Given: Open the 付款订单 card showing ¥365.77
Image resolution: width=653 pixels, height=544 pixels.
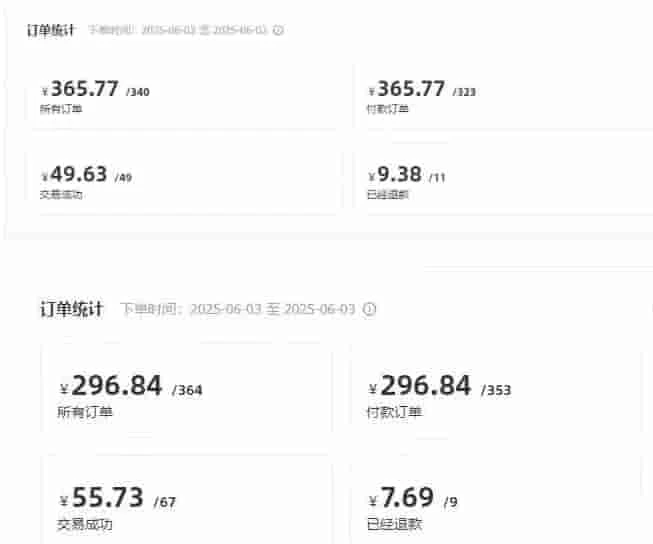Looking at the screenshot, I should pyautogui.click(x=504, y=97).
